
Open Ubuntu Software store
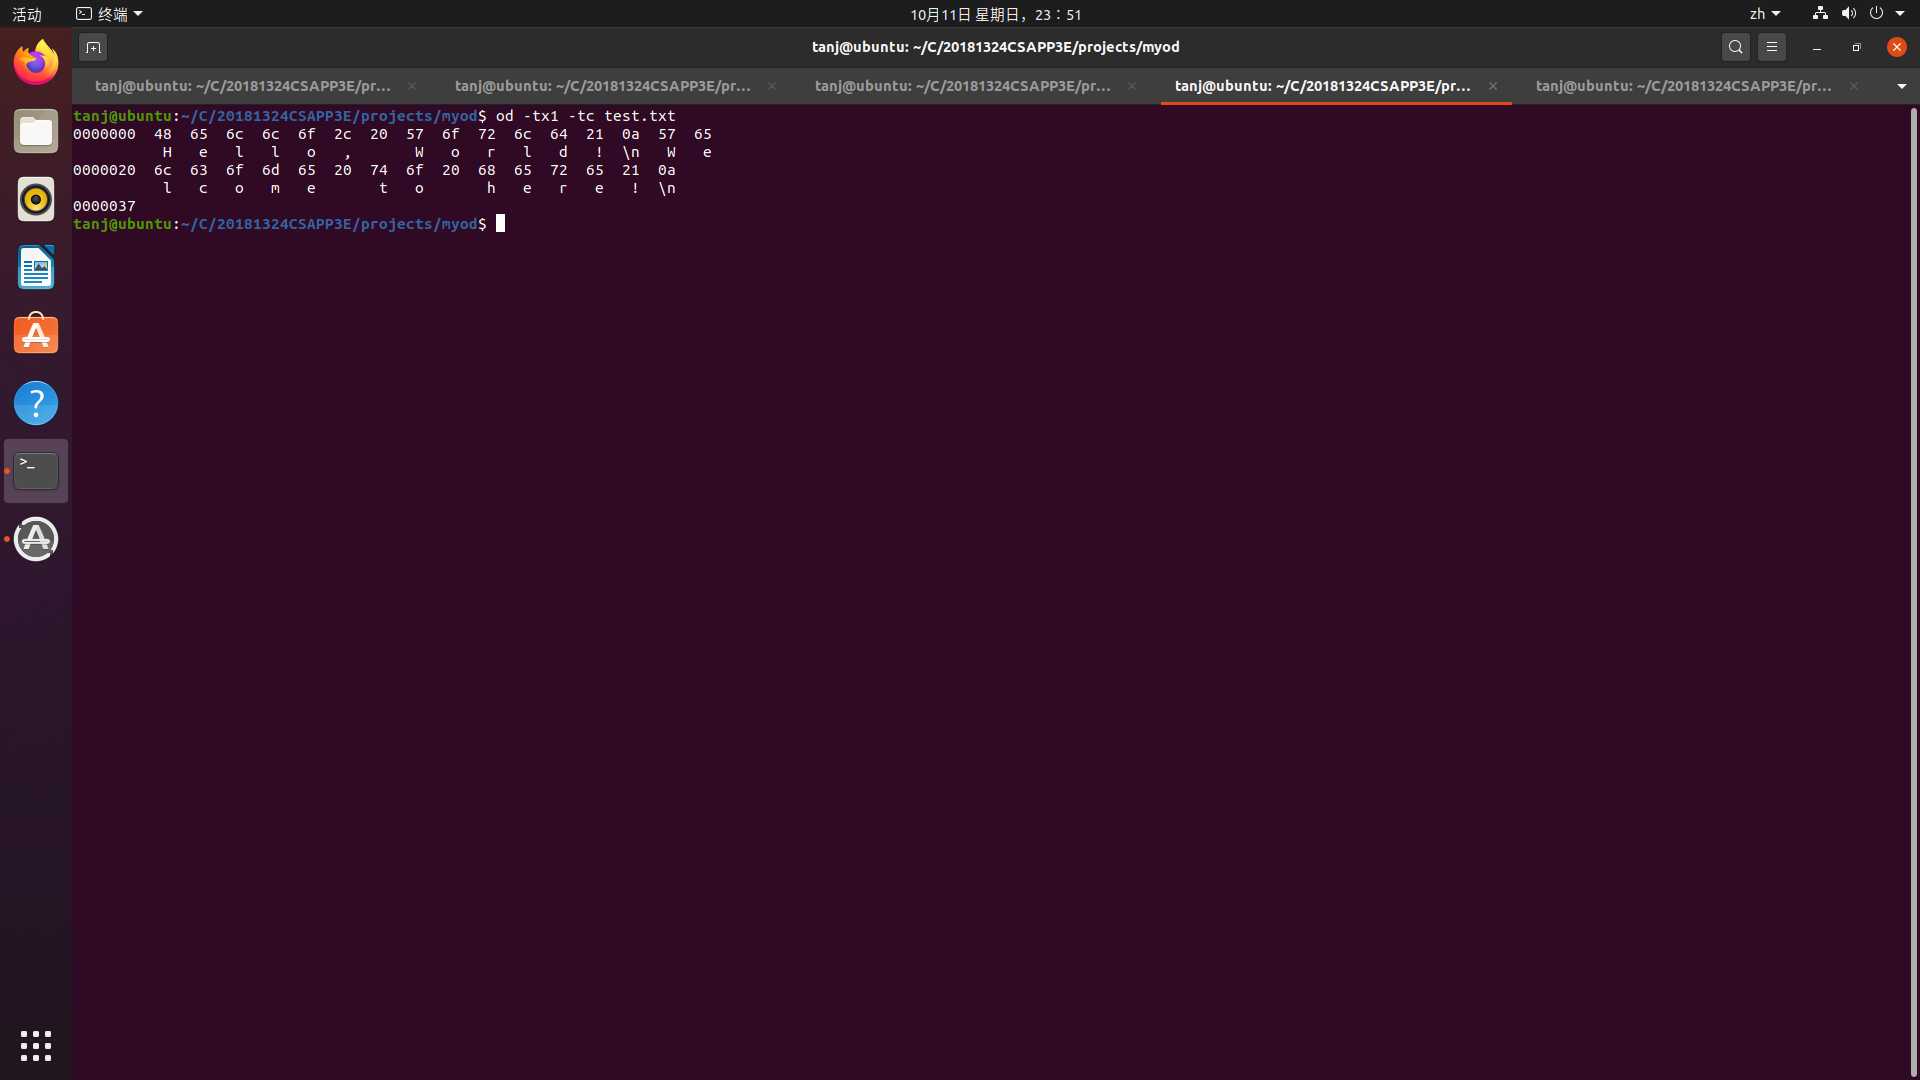coord(36,335)
